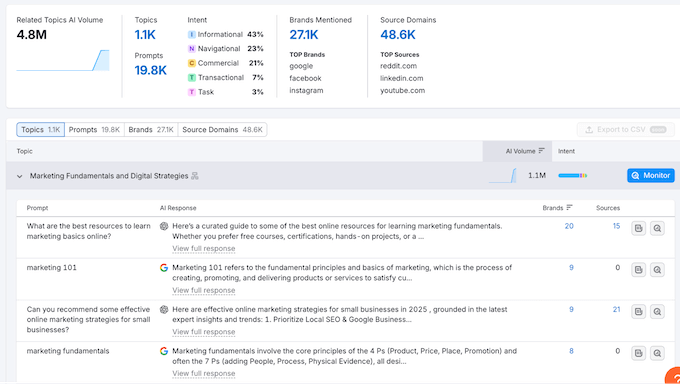Open the document icon for 'marketing 101' row

(638, 270)
